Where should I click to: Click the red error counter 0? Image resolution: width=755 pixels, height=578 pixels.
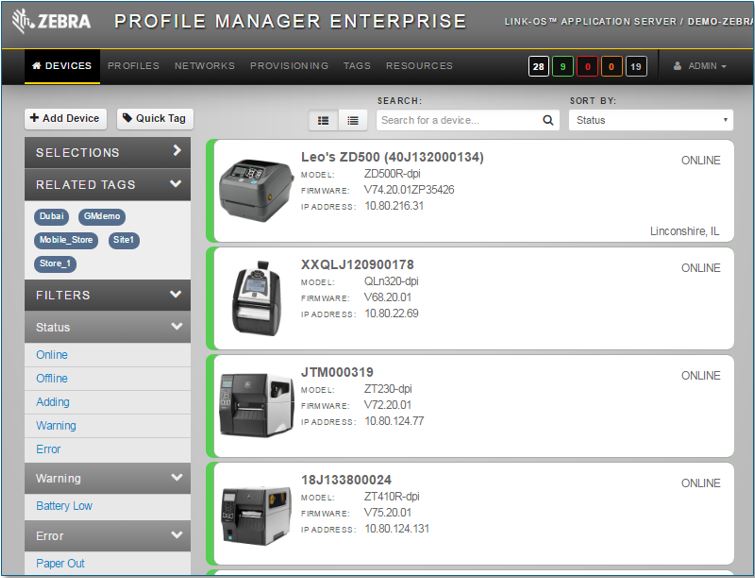click(x=587, y=66)
